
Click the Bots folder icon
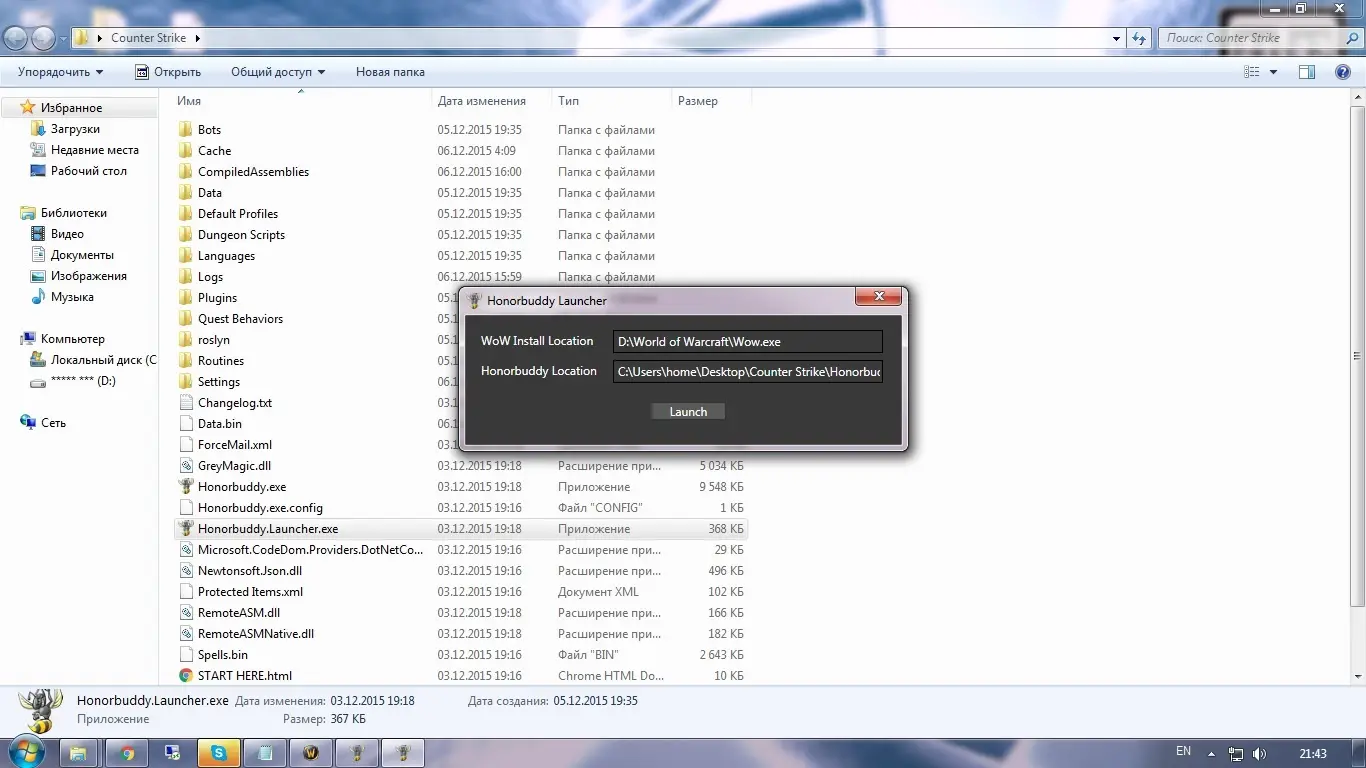pyautogui.click(x=186, y=130)
